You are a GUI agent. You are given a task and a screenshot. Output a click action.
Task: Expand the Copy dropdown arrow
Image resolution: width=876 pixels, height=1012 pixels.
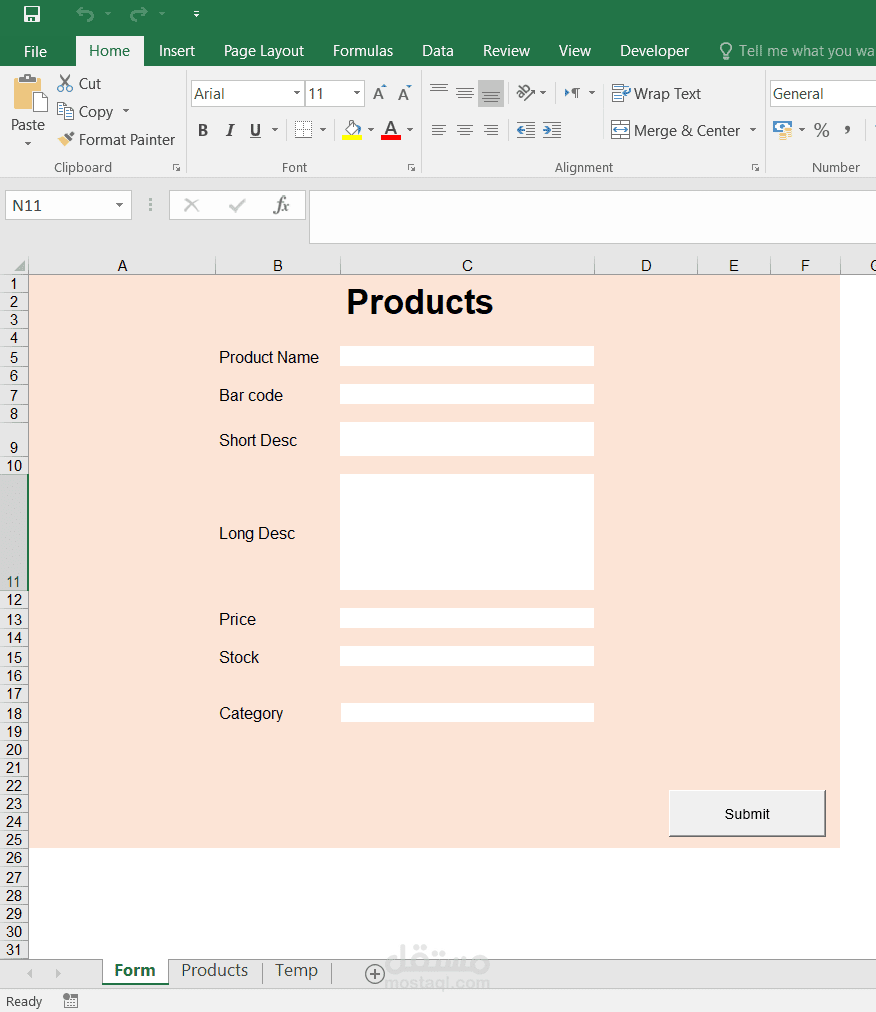126,111
